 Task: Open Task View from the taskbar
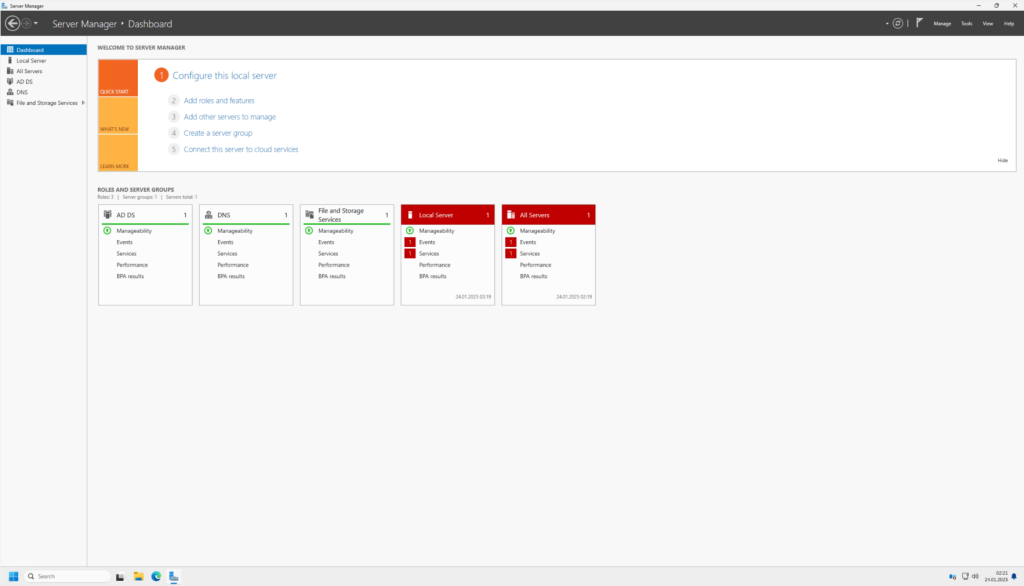click(x=120, y=576)
